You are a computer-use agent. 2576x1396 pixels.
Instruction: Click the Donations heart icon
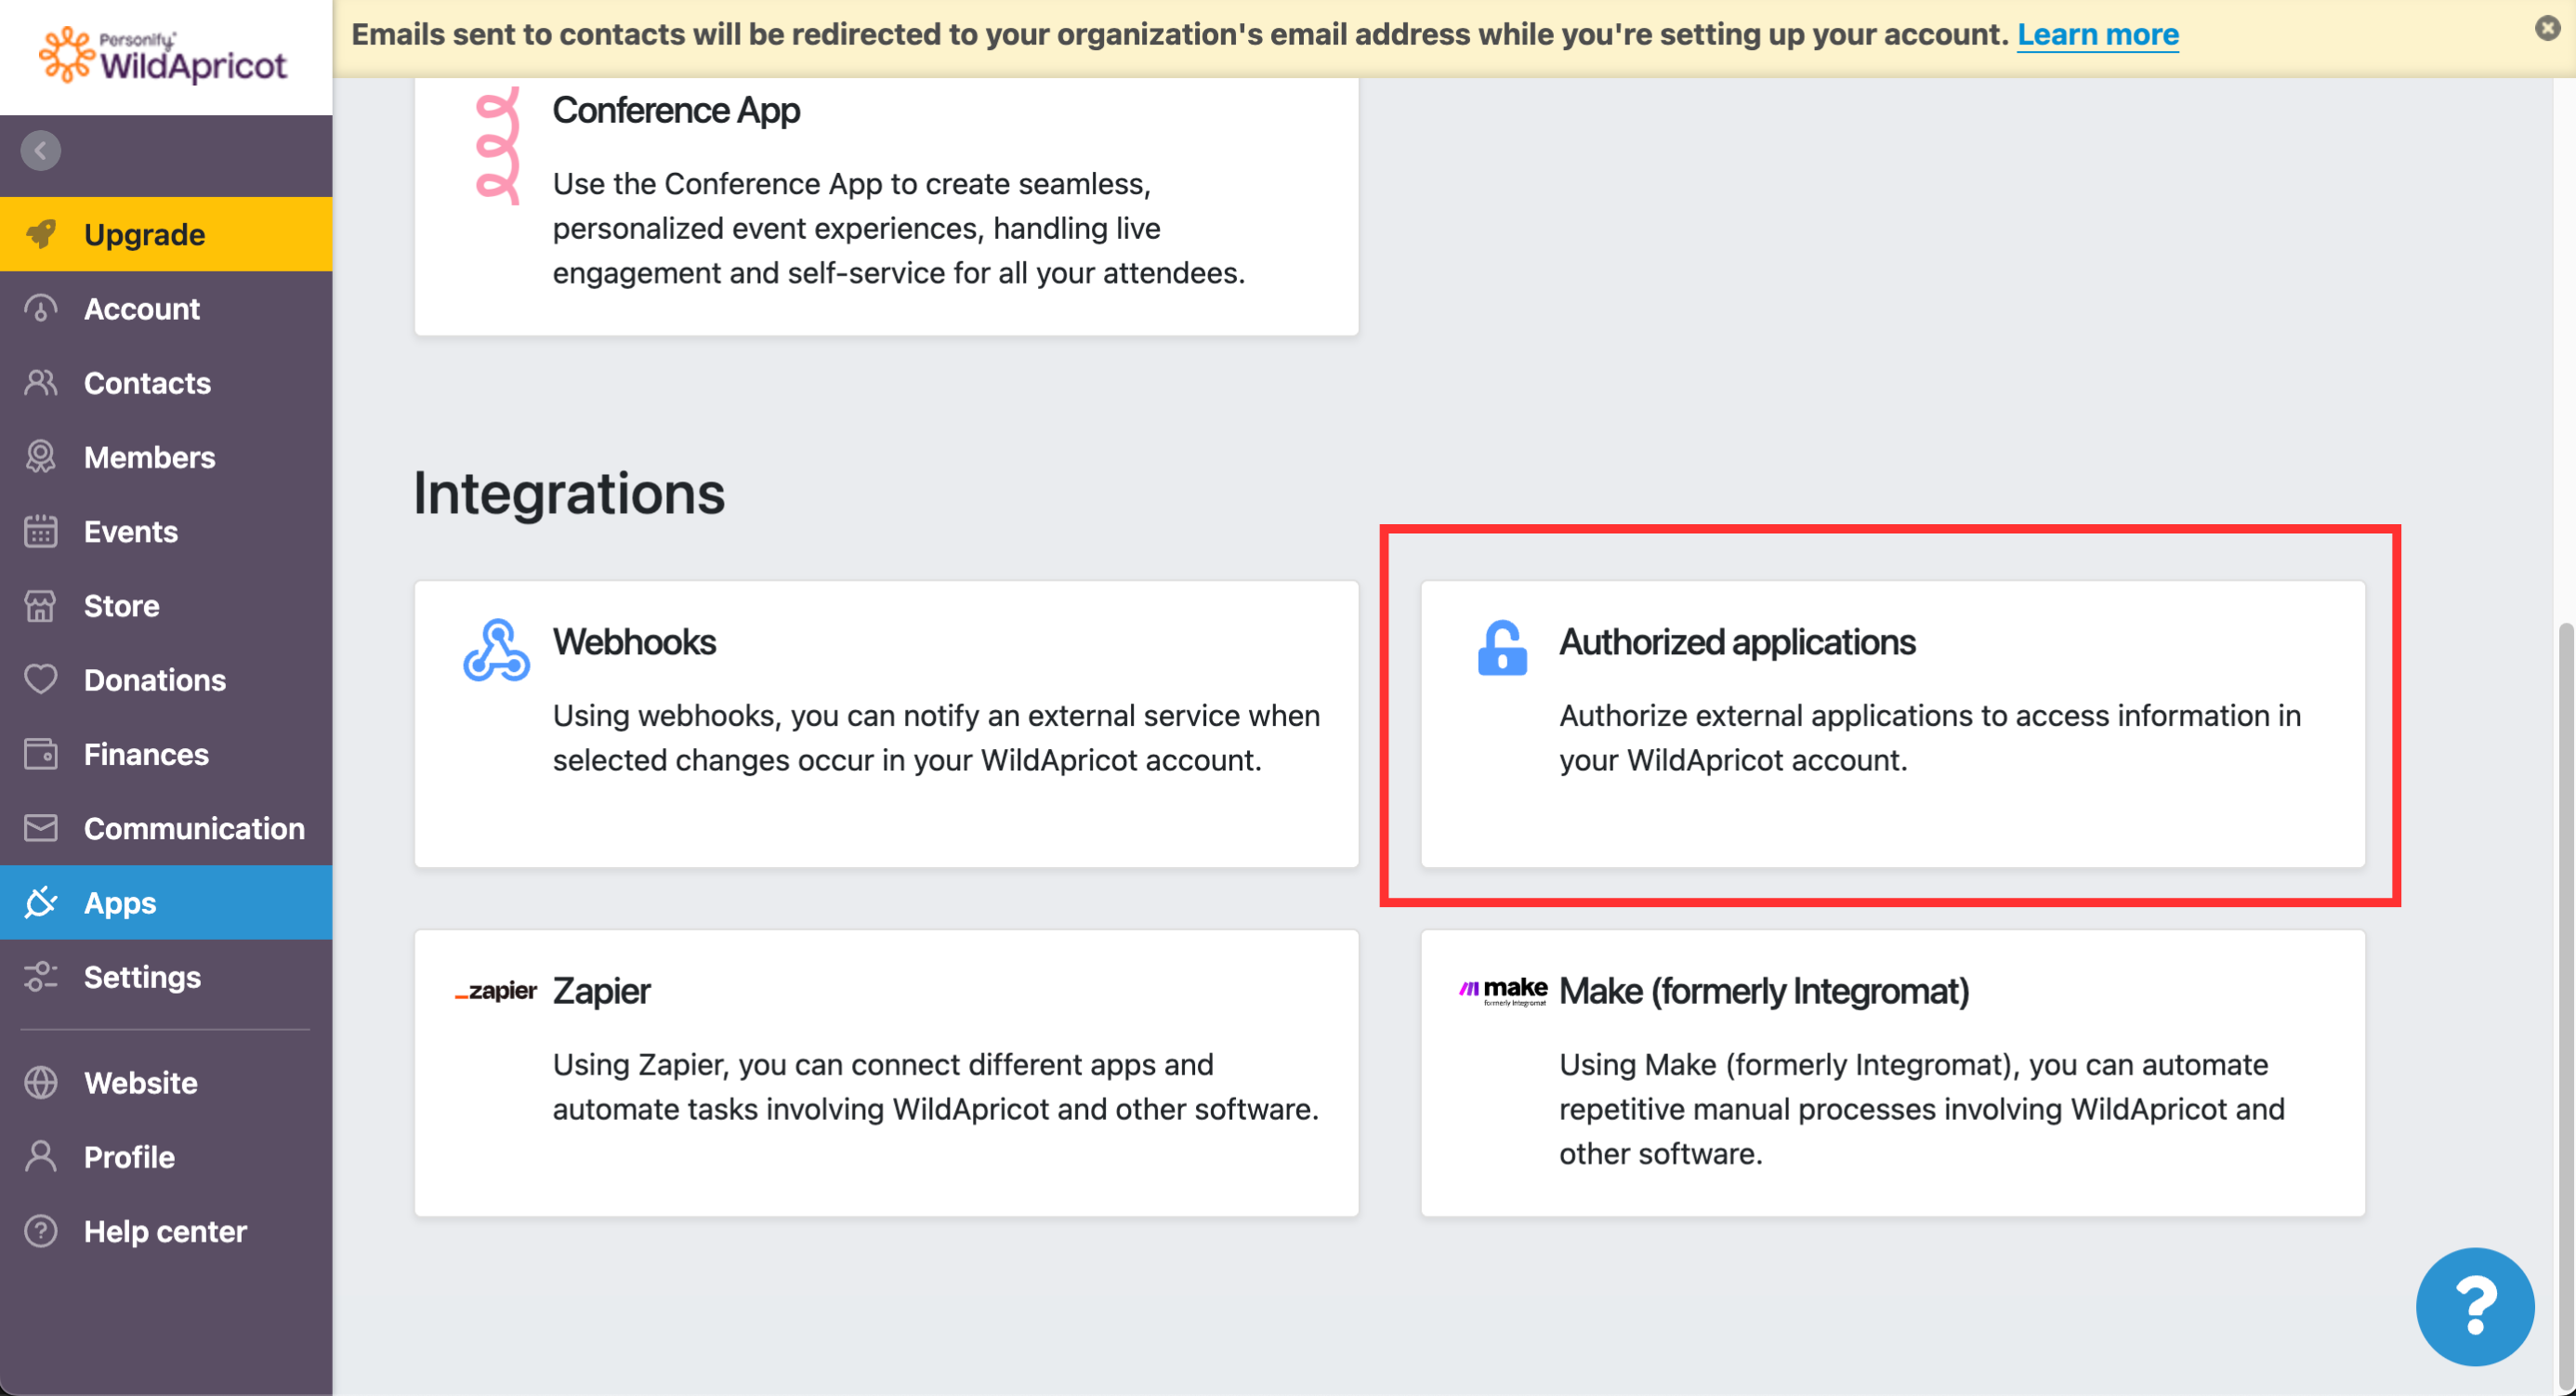[41, 680]
